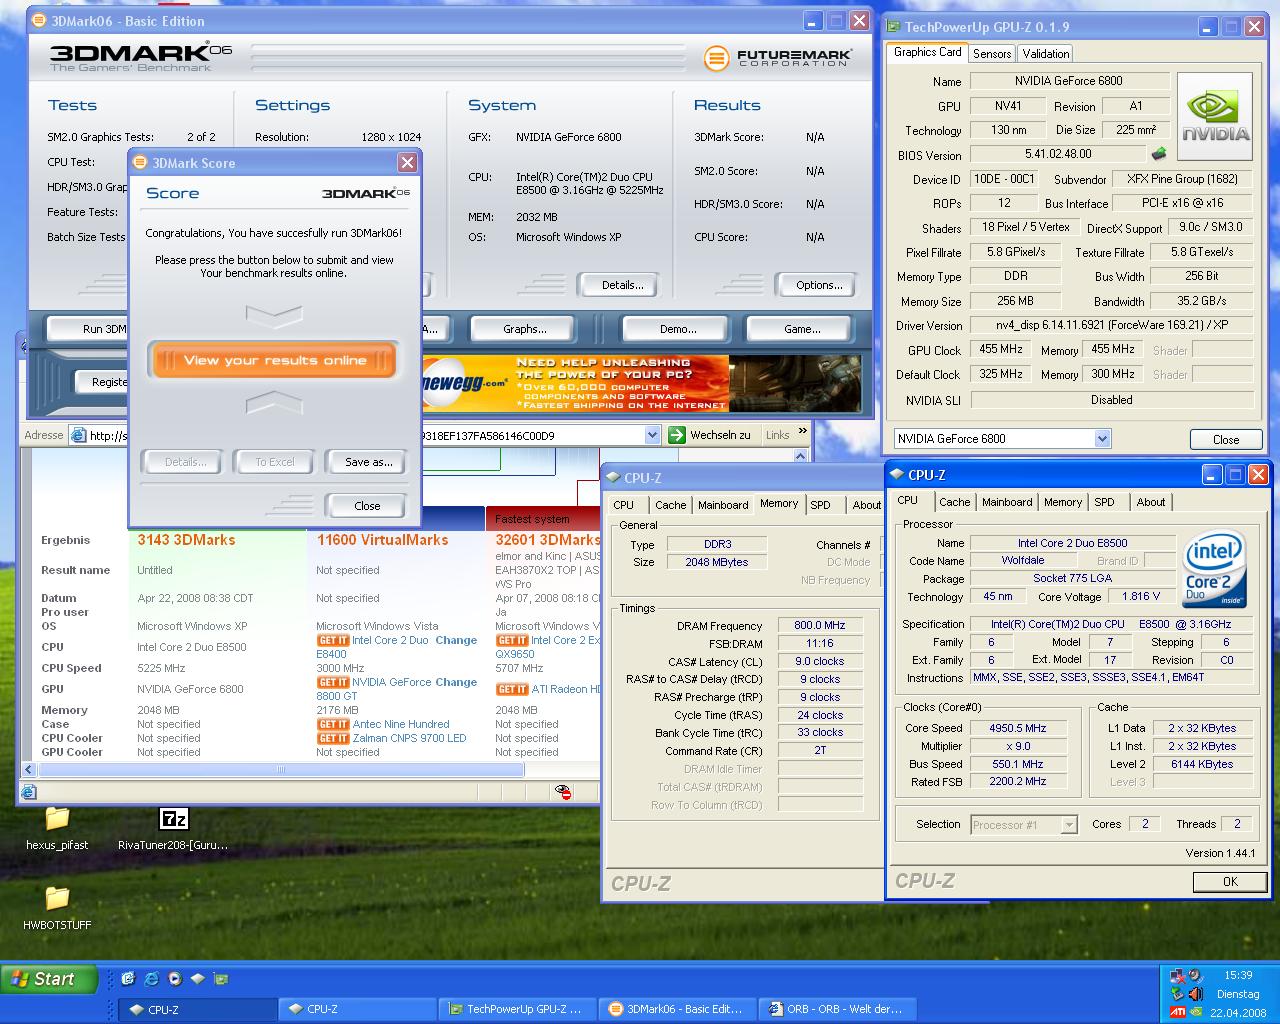Click the Futuremark Corporation logo
The width and height of the screenshot is (1280, 1024).
(x=778, y=58)
